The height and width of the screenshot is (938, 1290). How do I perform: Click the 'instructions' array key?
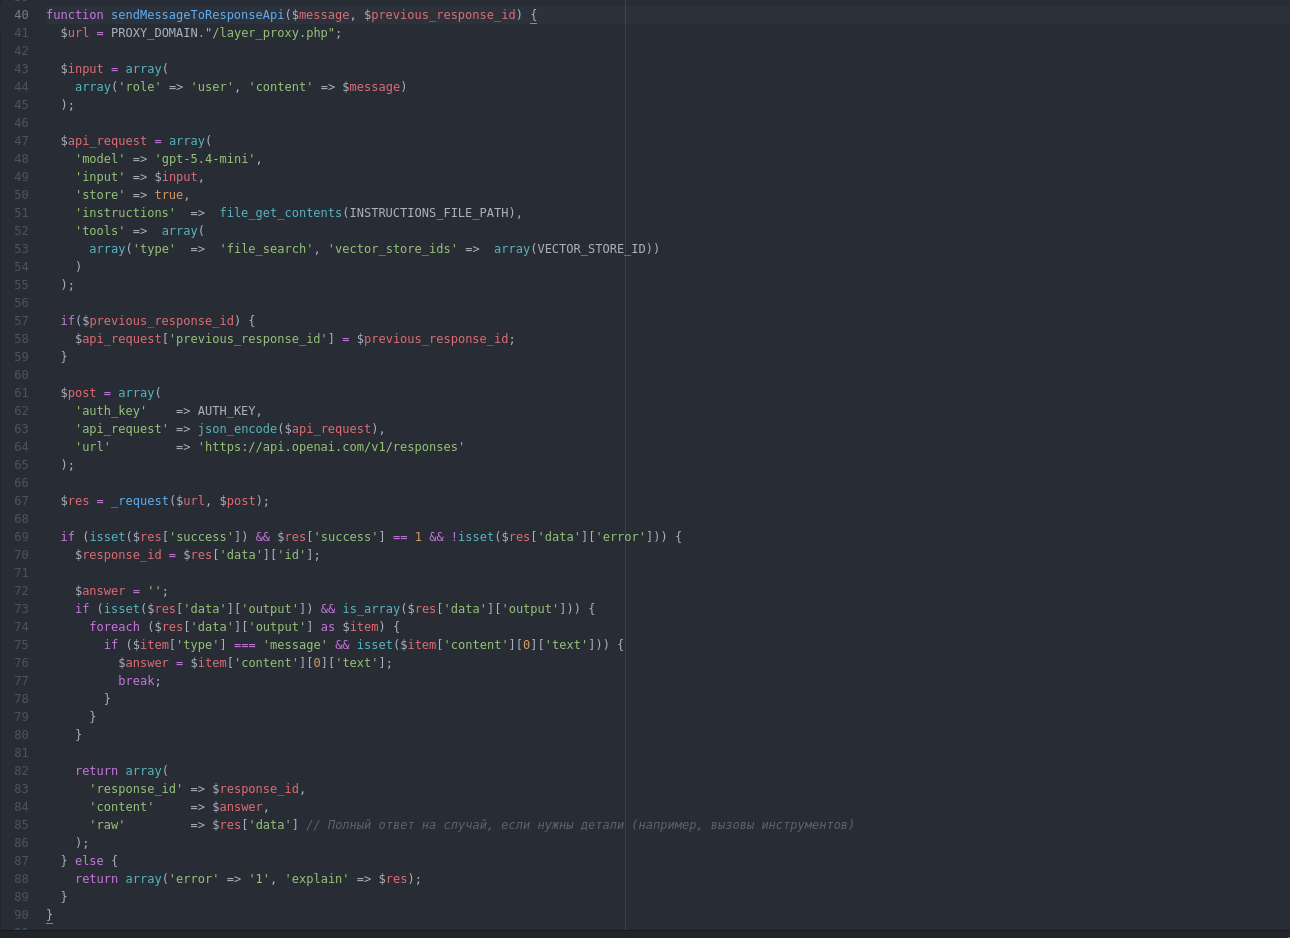pos(125,213)
